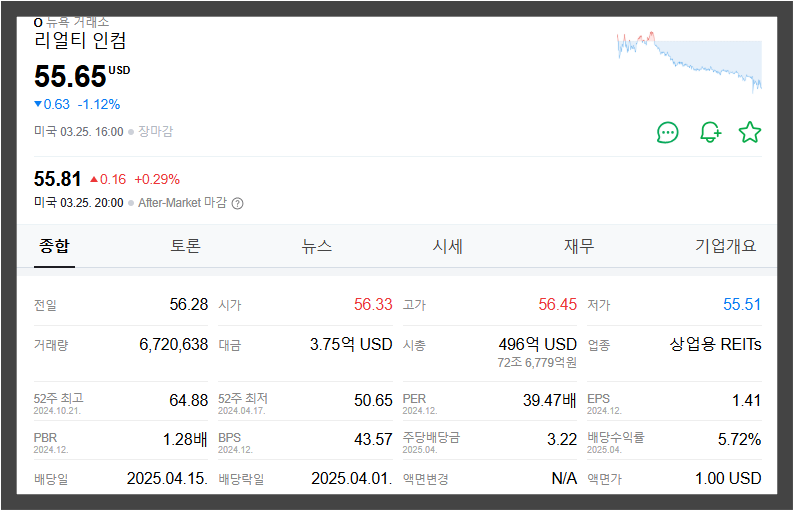The image size is (794, 511).
Task: Click the won market cap 72조 6,779억원
Action: click(x=537, y=363)
